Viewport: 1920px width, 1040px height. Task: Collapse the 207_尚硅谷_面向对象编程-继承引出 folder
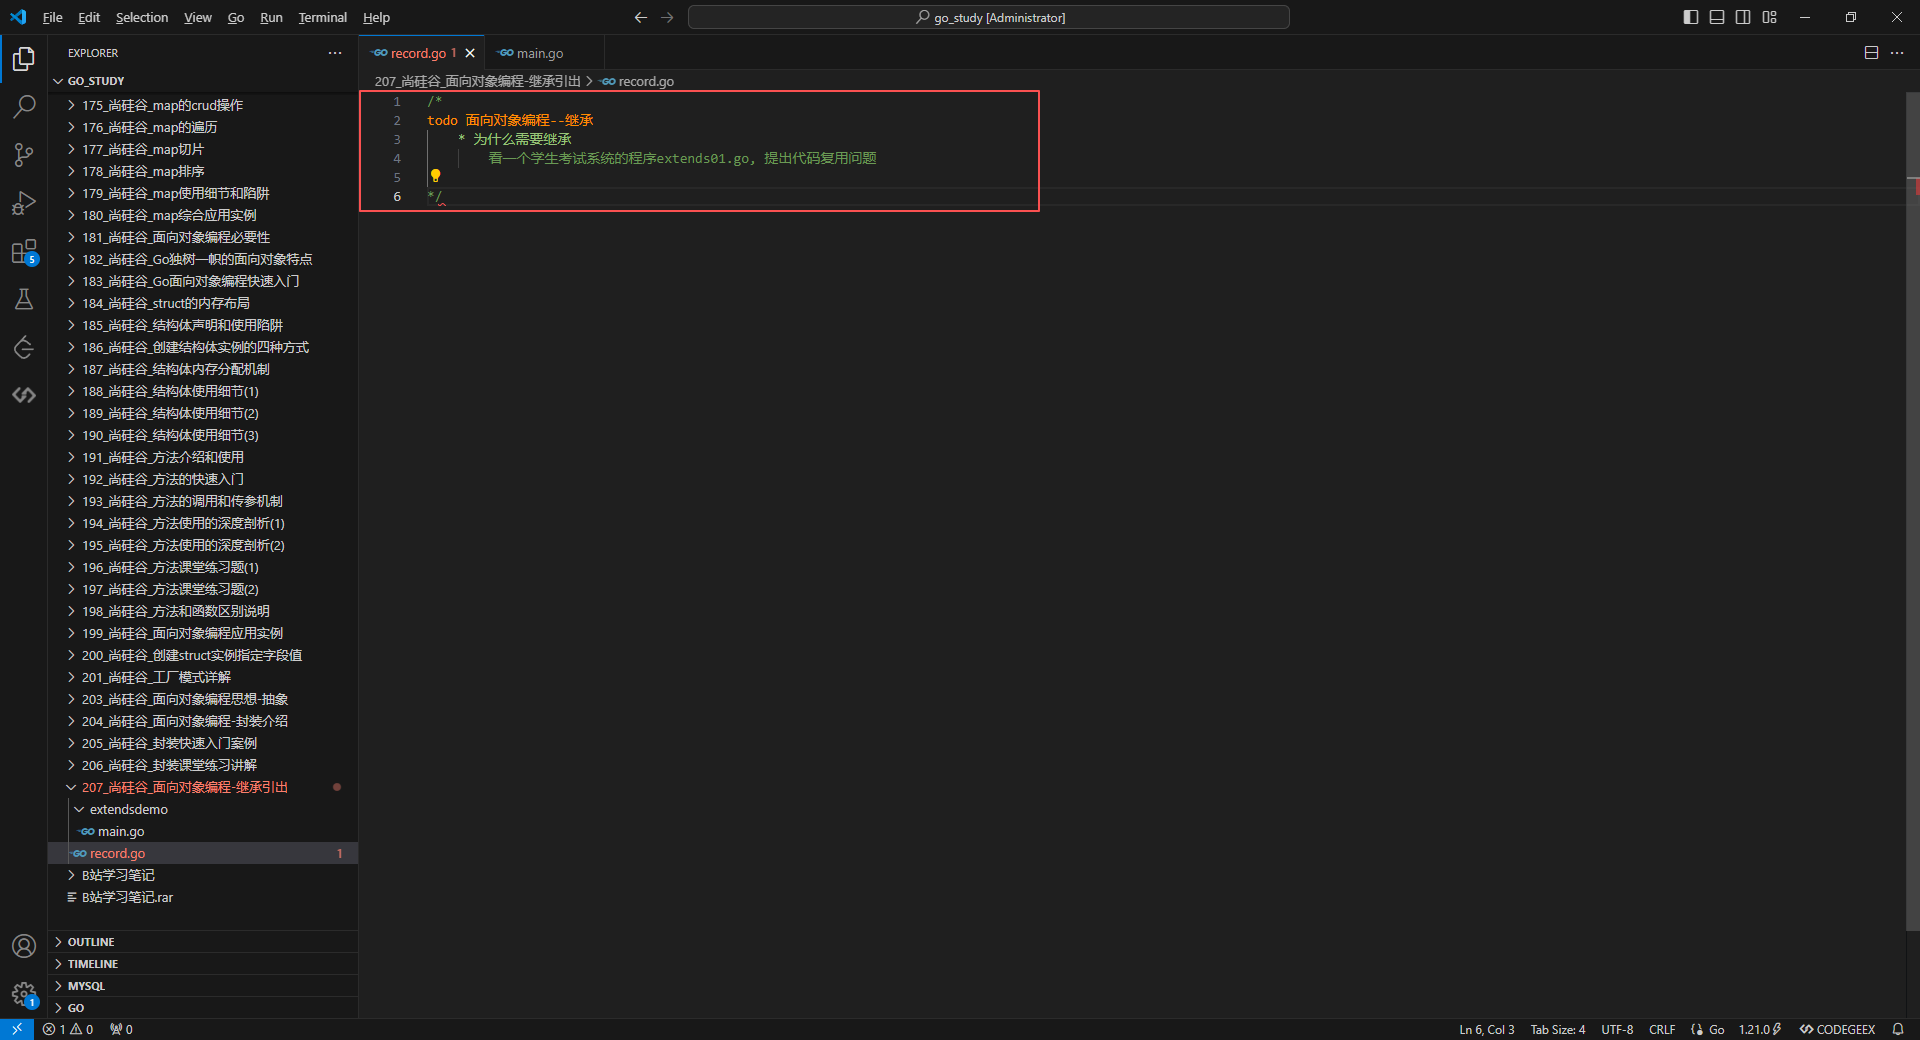pyautogui.click(x=203, y=787)
